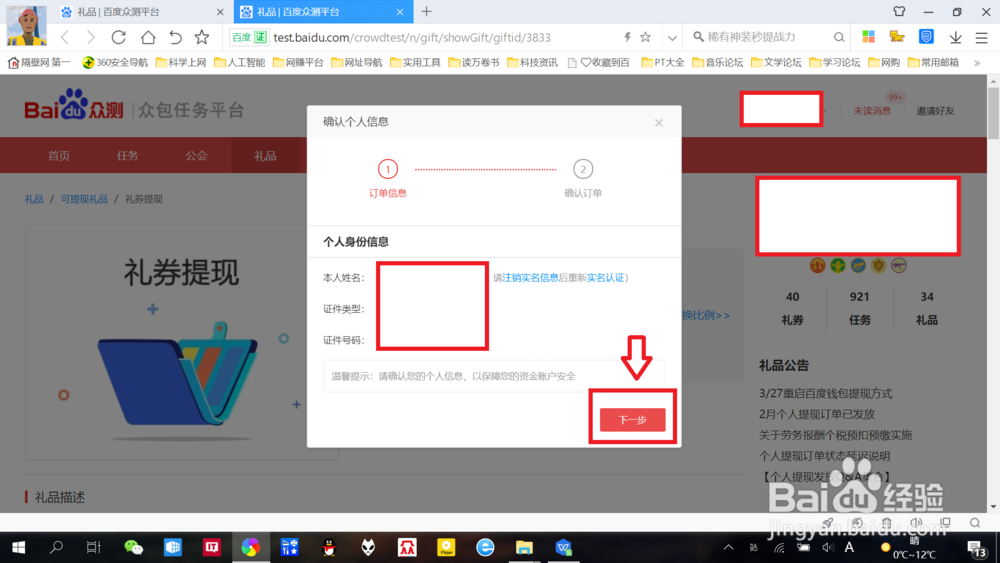Click the 可提现礼品 breadcrumb

(x=84, y=199)
